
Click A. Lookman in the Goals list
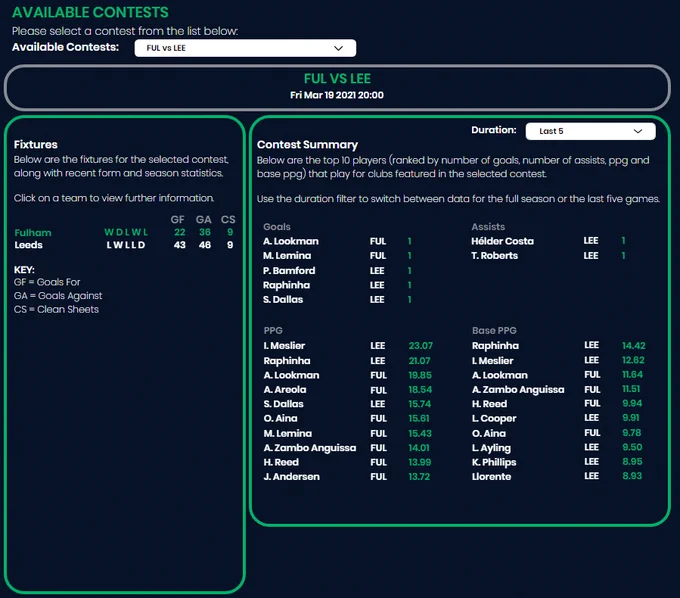(291, 241)
